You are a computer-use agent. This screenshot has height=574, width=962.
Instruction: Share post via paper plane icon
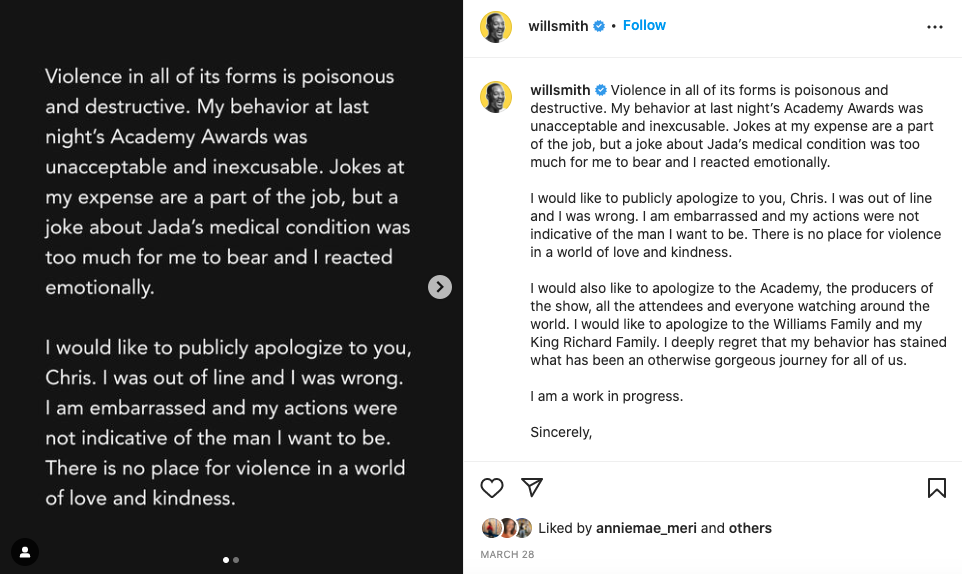point(532,487)
